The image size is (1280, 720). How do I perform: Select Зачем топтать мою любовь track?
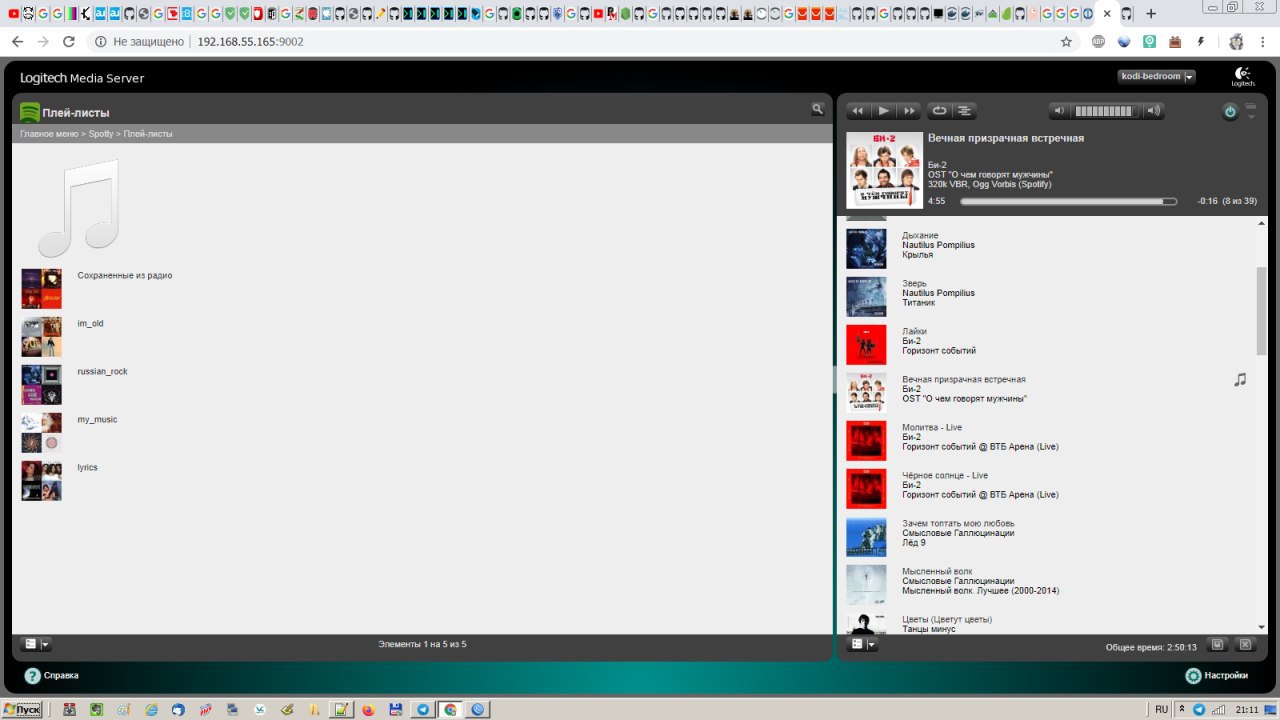pyautogui.click(x=958, y=523)
